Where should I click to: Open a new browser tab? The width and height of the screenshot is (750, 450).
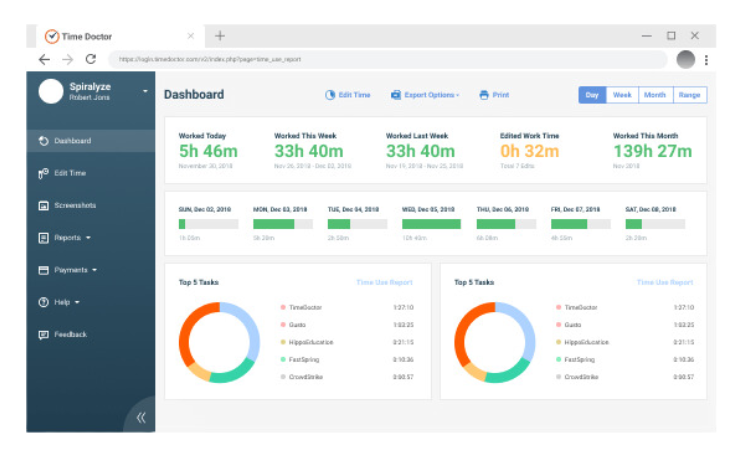[220, 36]
